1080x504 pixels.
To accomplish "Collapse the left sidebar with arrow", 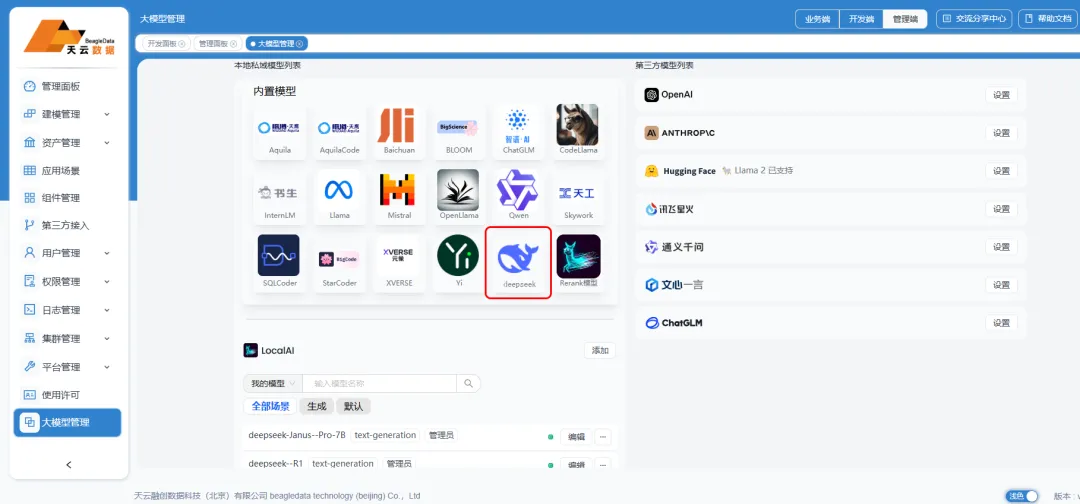I will [x=69, y=465].
